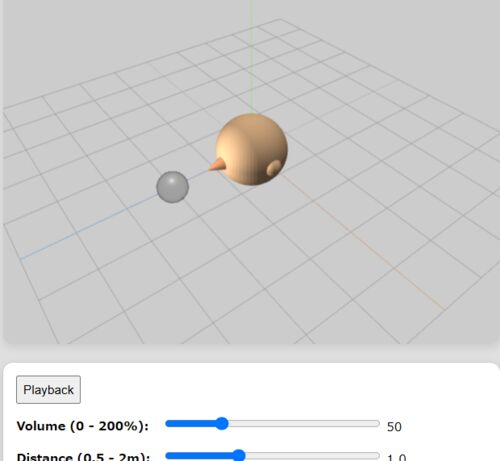Adjust the Distance slider handle
The height and width of the screenshot is (461, 500).
point(239,455)
